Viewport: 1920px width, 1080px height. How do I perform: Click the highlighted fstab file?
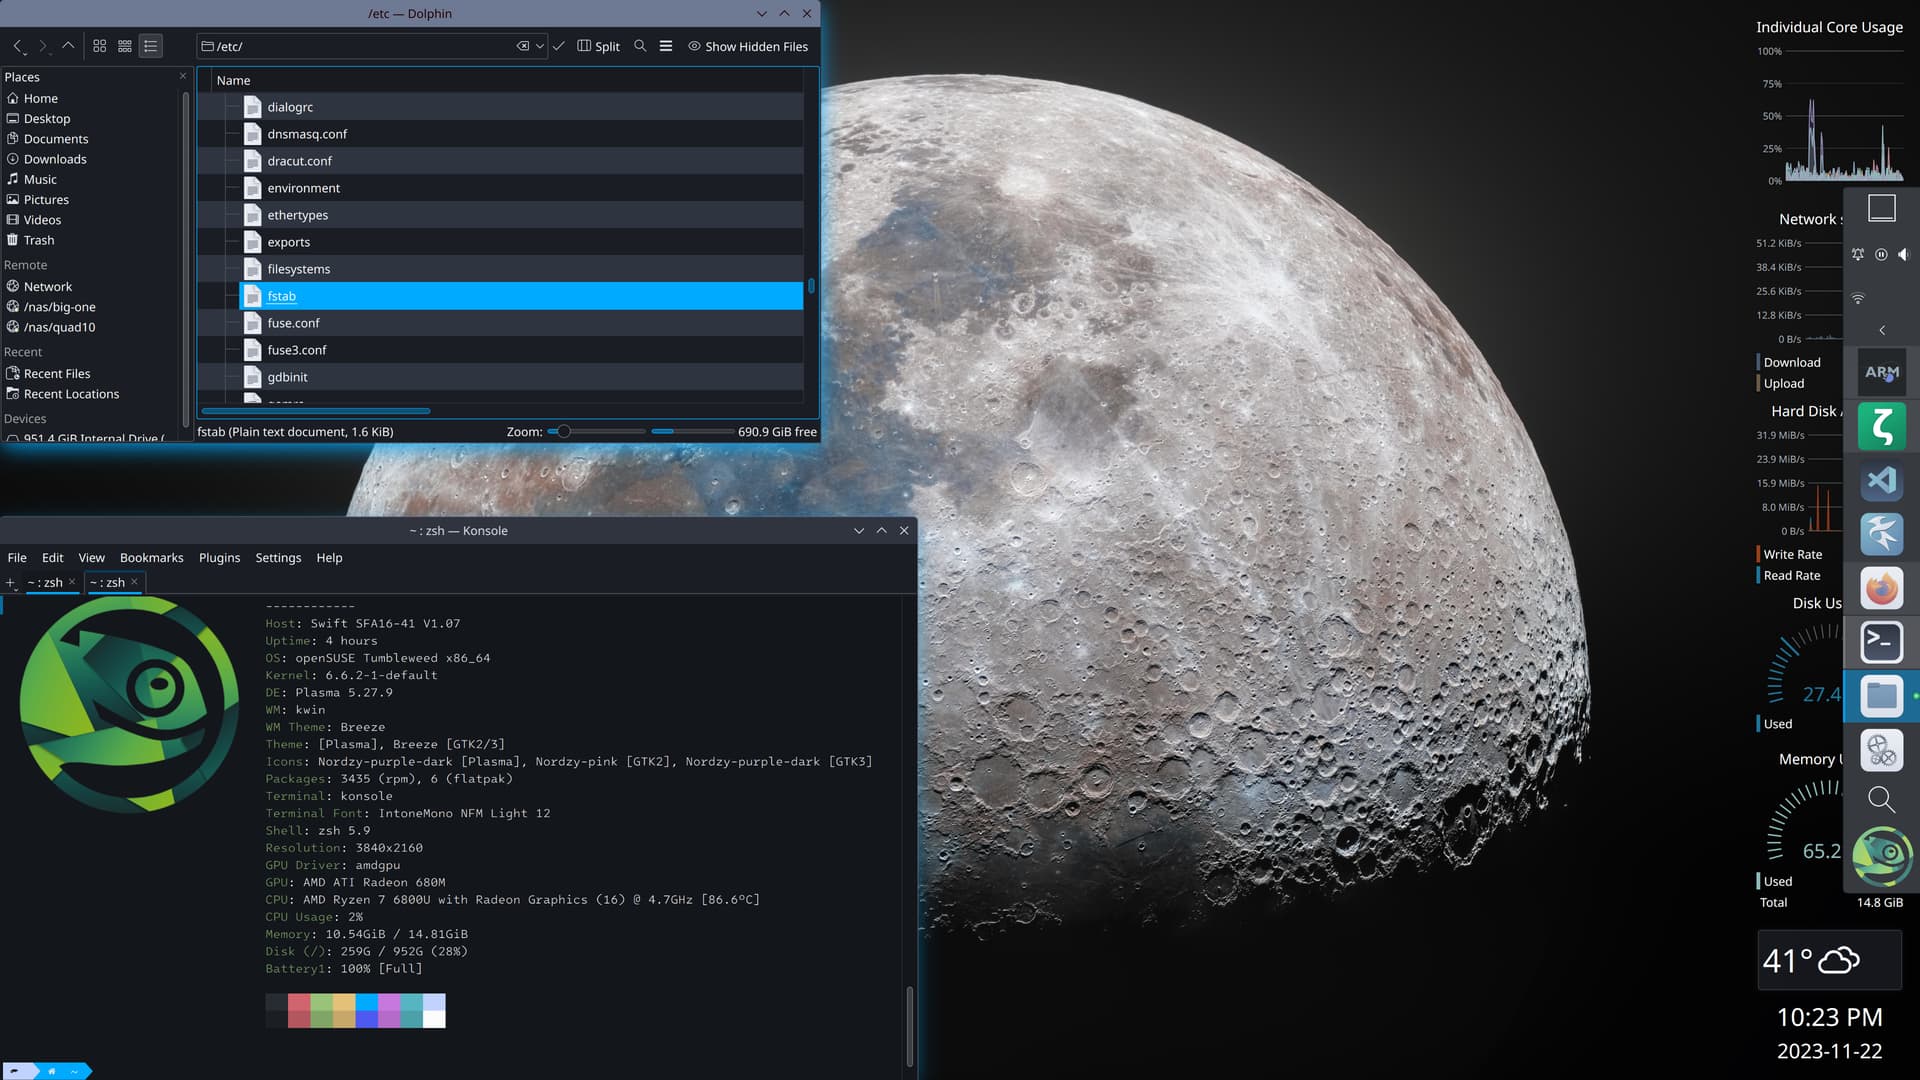coord(520,296)
